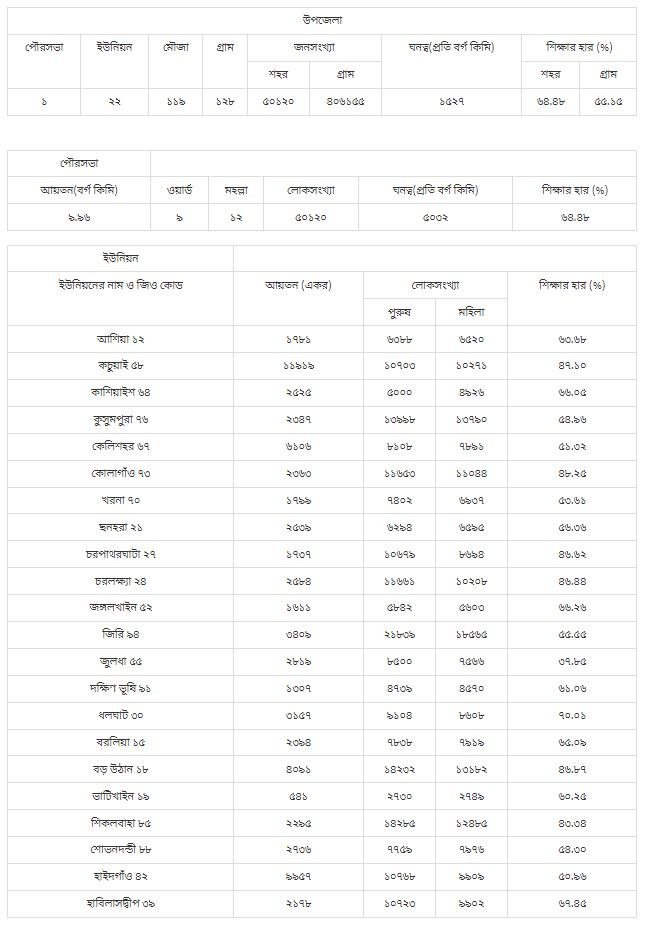Select the কচুয়াই ৫৮ union name cell
Image resolution: width=647 pixels, height=925 pixels.
[x=120, y=366]
